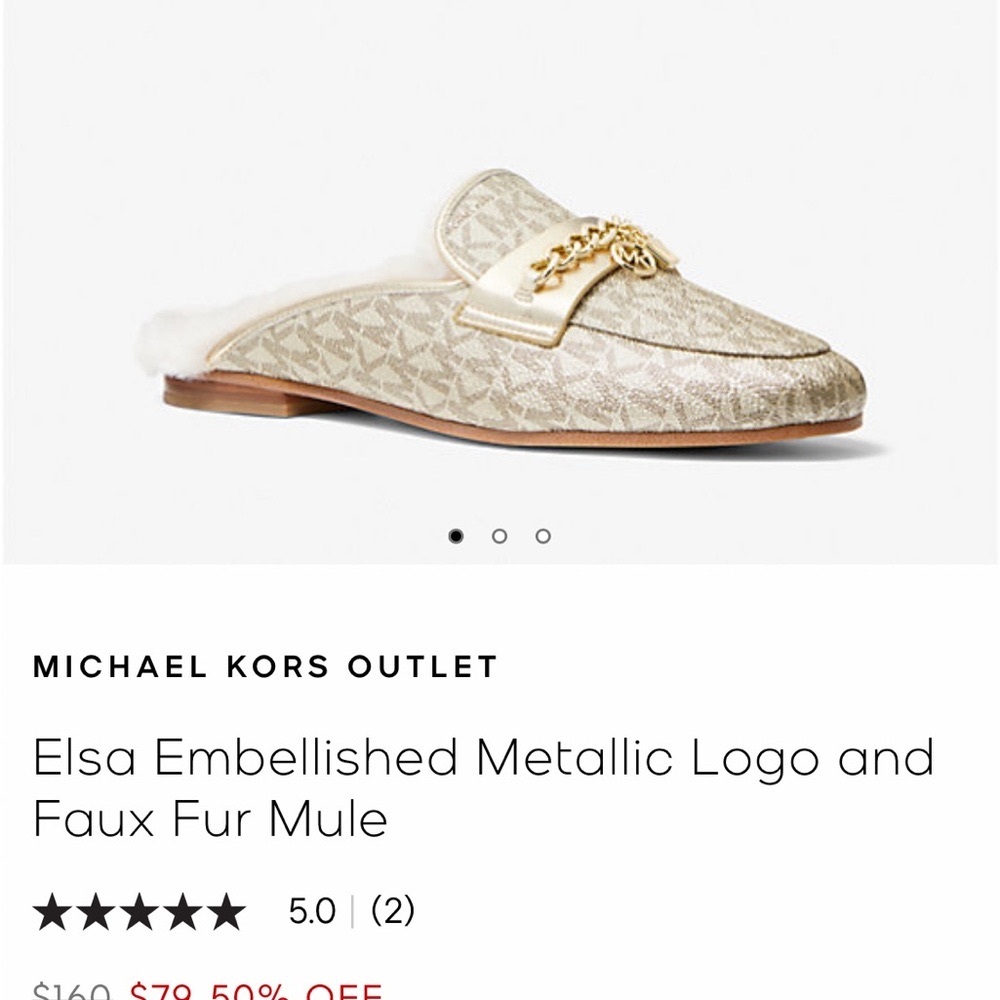1000x1000 pixels.
Task: Select the second carousel dot
Action: tap(500, 536)
